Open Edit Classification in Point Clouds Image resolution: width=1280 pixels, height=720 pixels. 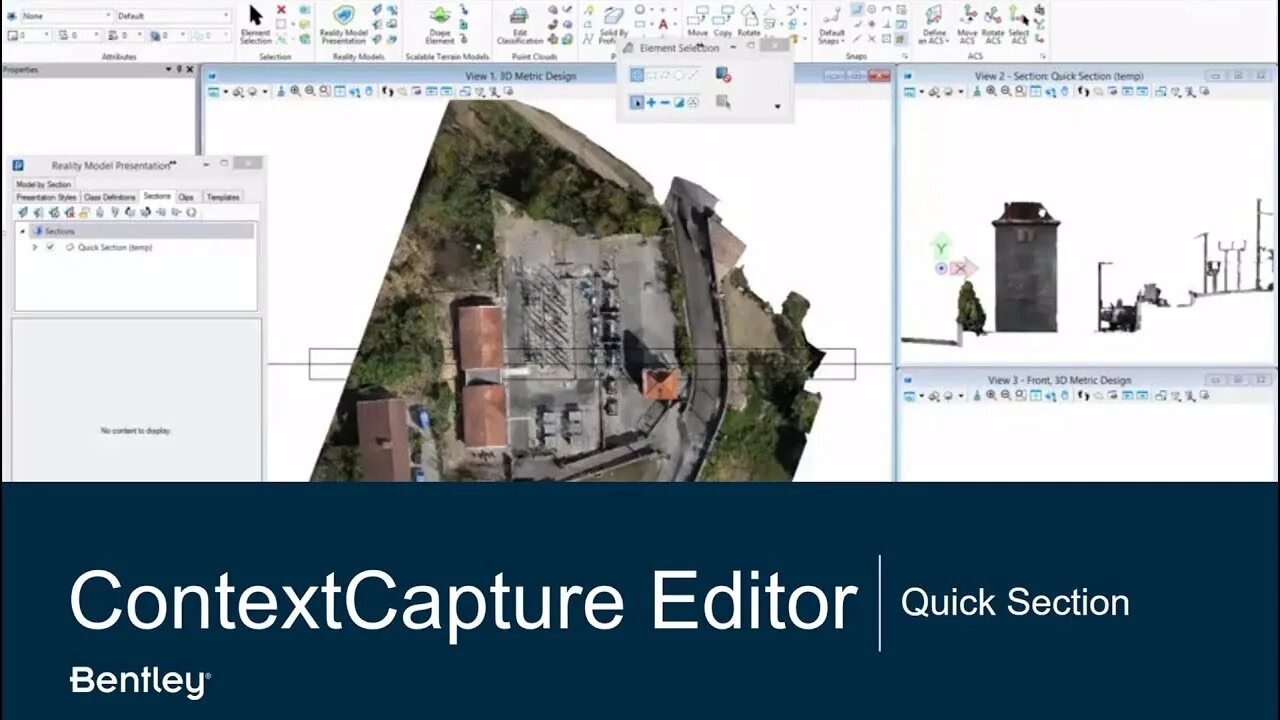click(x=519, y=24)
